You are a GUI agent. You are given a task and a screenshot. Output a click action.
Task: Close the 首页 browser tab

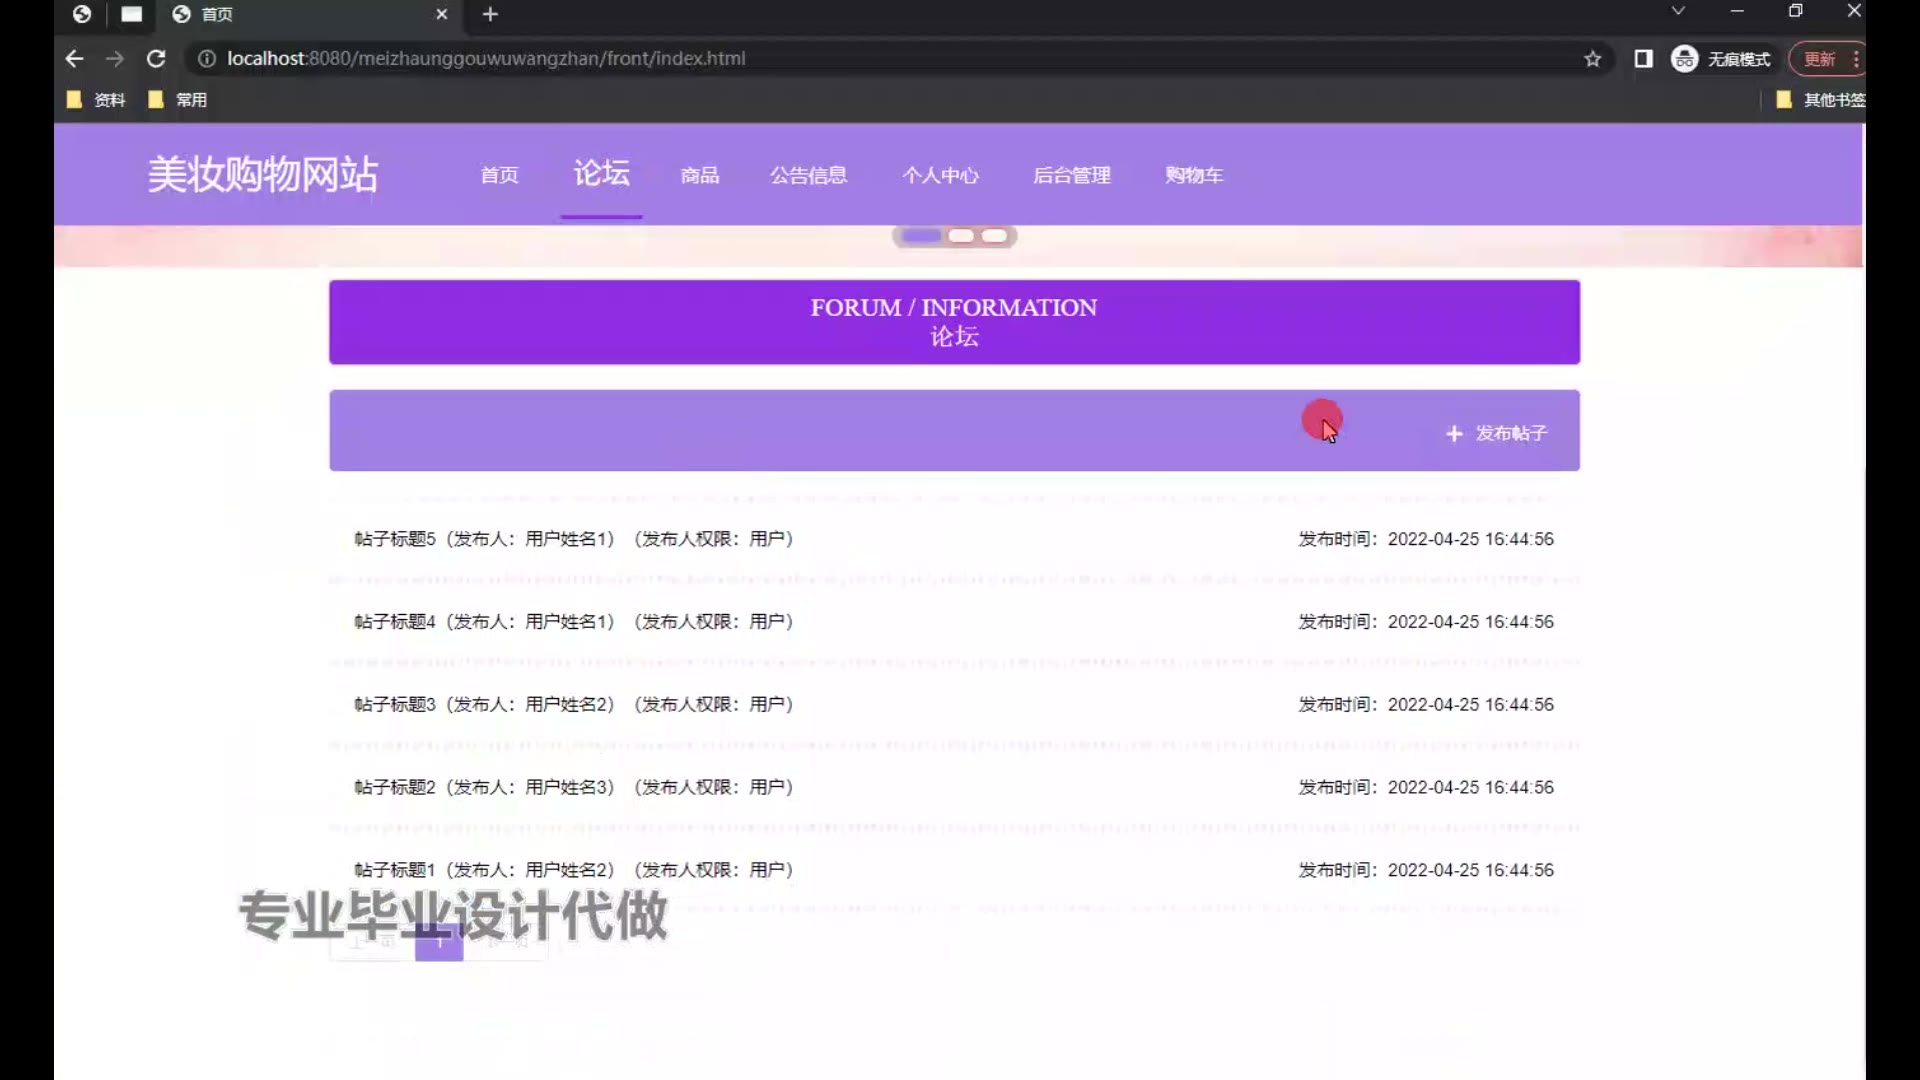pos(441,14)
